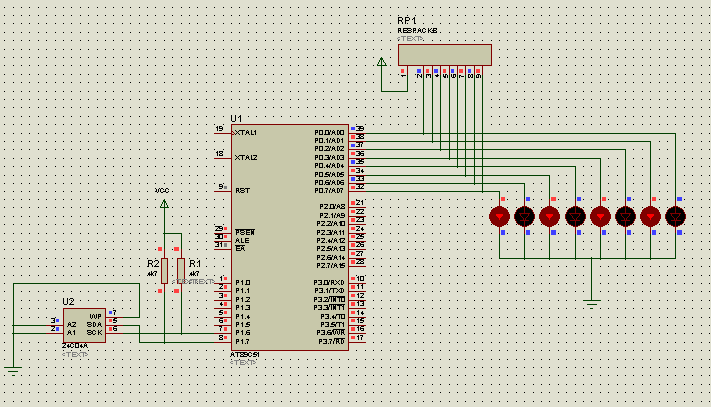Click the WP pin label on U2
Viewport: 711px width, 407px height.
[95, 316]
